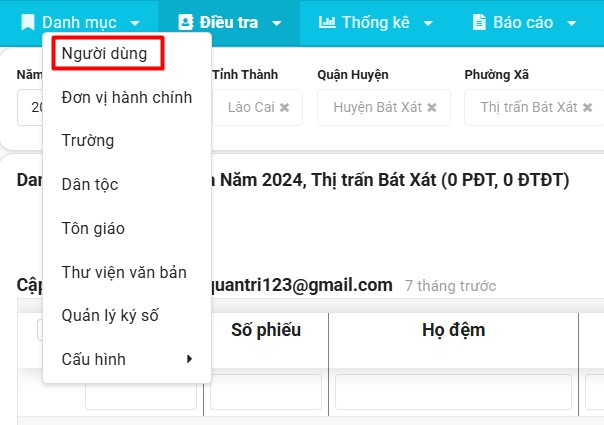604x425 pixels.
Task: Open the Quản lý ký số item
Action: pyautogui.click(x=110, y=316)
